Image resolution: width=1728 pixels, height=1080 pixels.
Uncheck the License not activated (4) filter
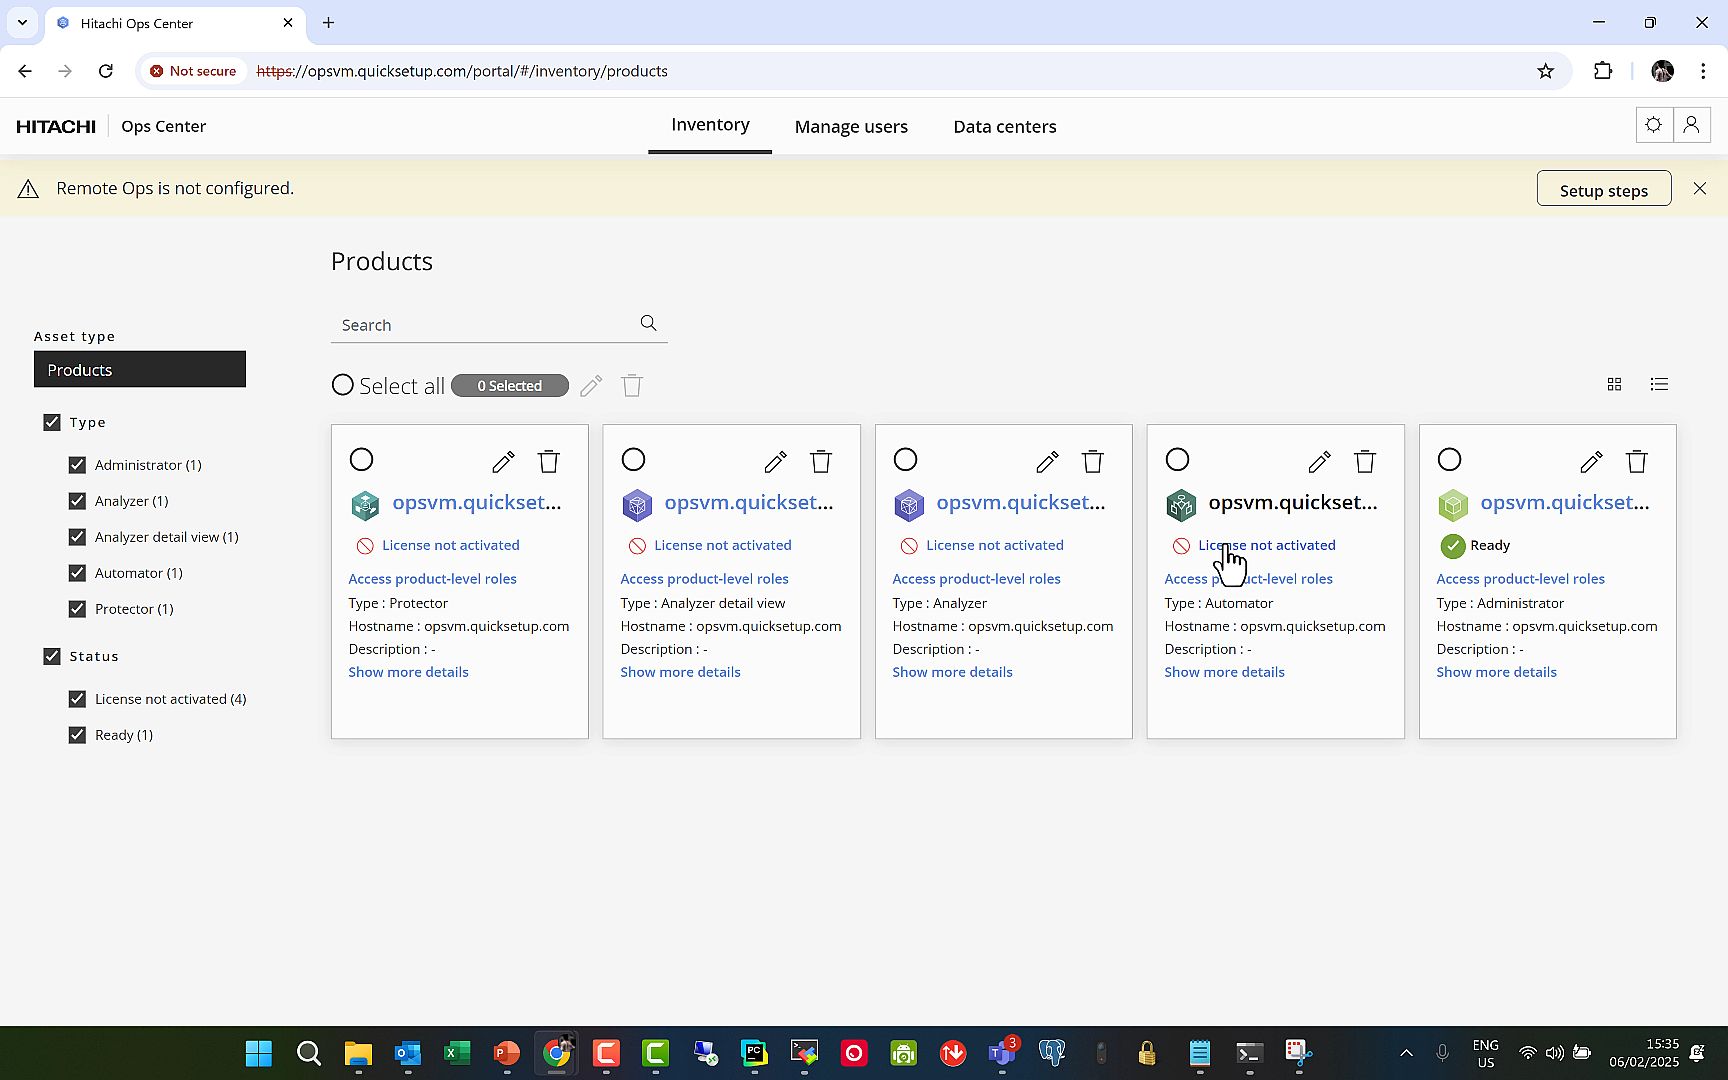(x=77, y=699)
